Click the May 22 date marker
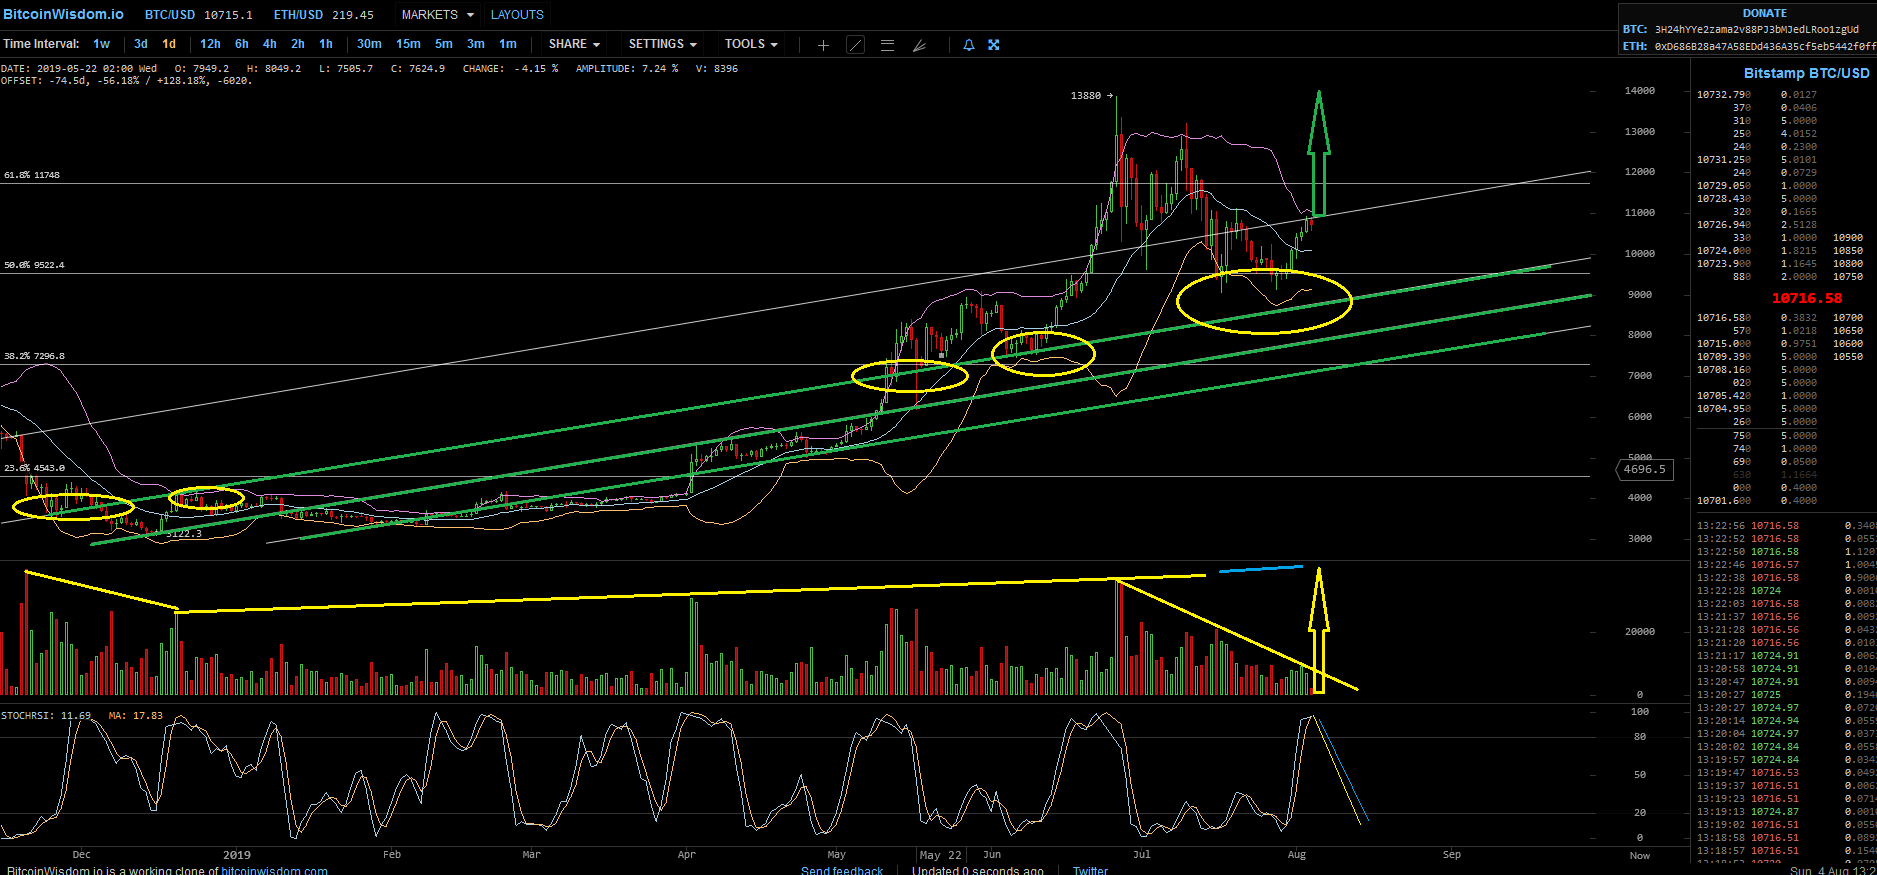1877x875 pixels. (x=940, y=855)
